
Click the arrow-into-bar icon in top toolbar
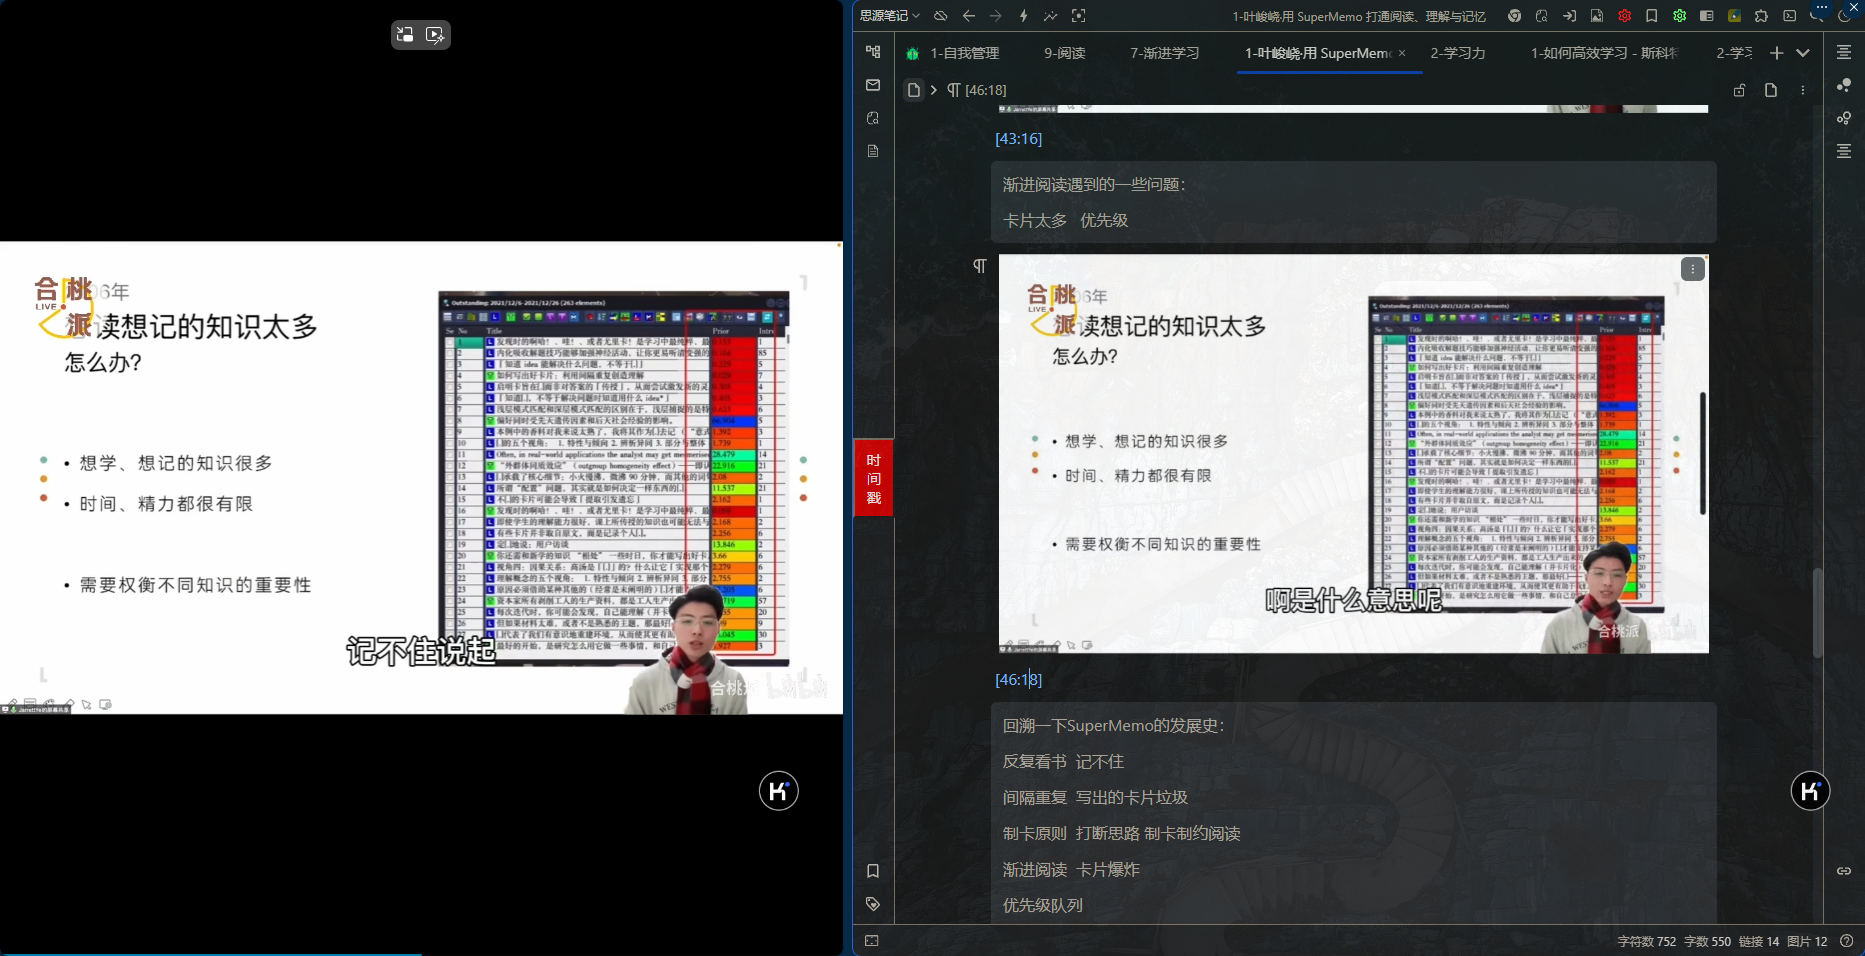1570,16
